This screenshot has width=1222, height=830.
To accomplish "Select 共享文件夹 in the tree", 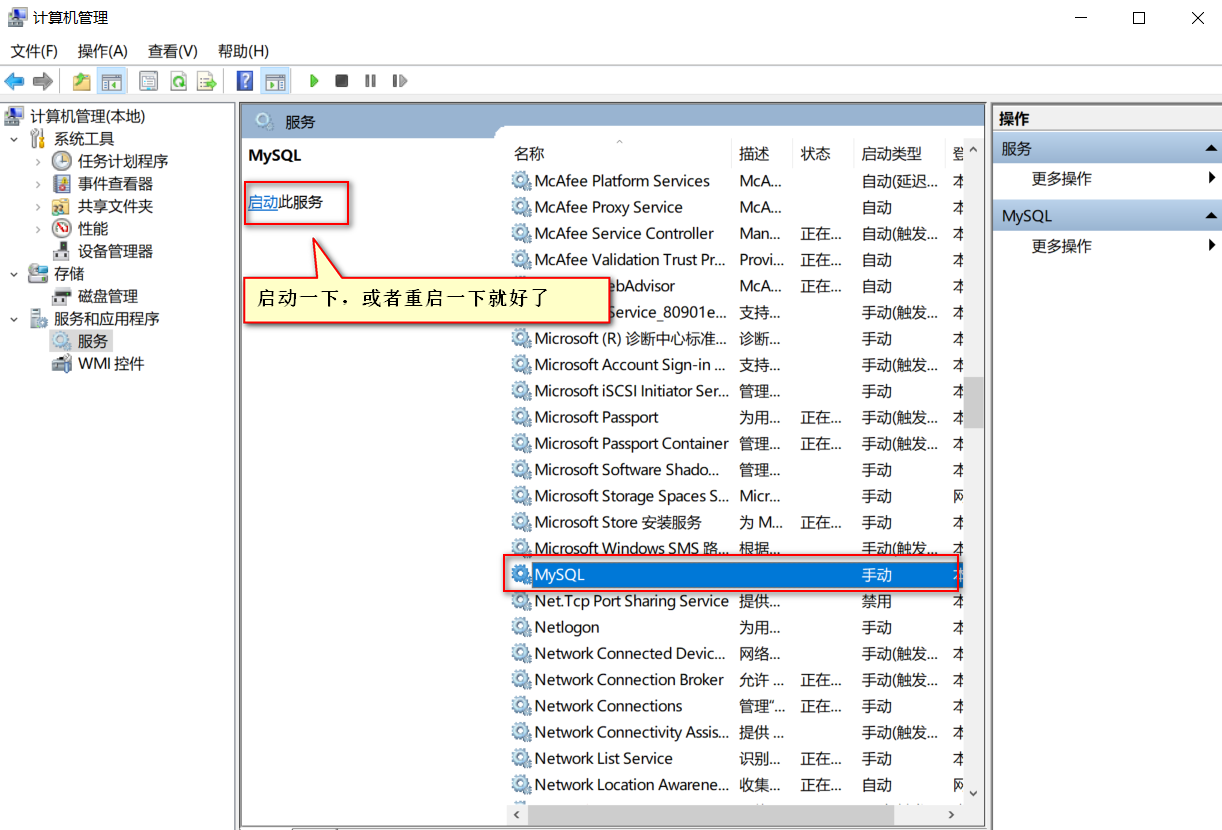I will pyautogui.click(x=115, y=206).
